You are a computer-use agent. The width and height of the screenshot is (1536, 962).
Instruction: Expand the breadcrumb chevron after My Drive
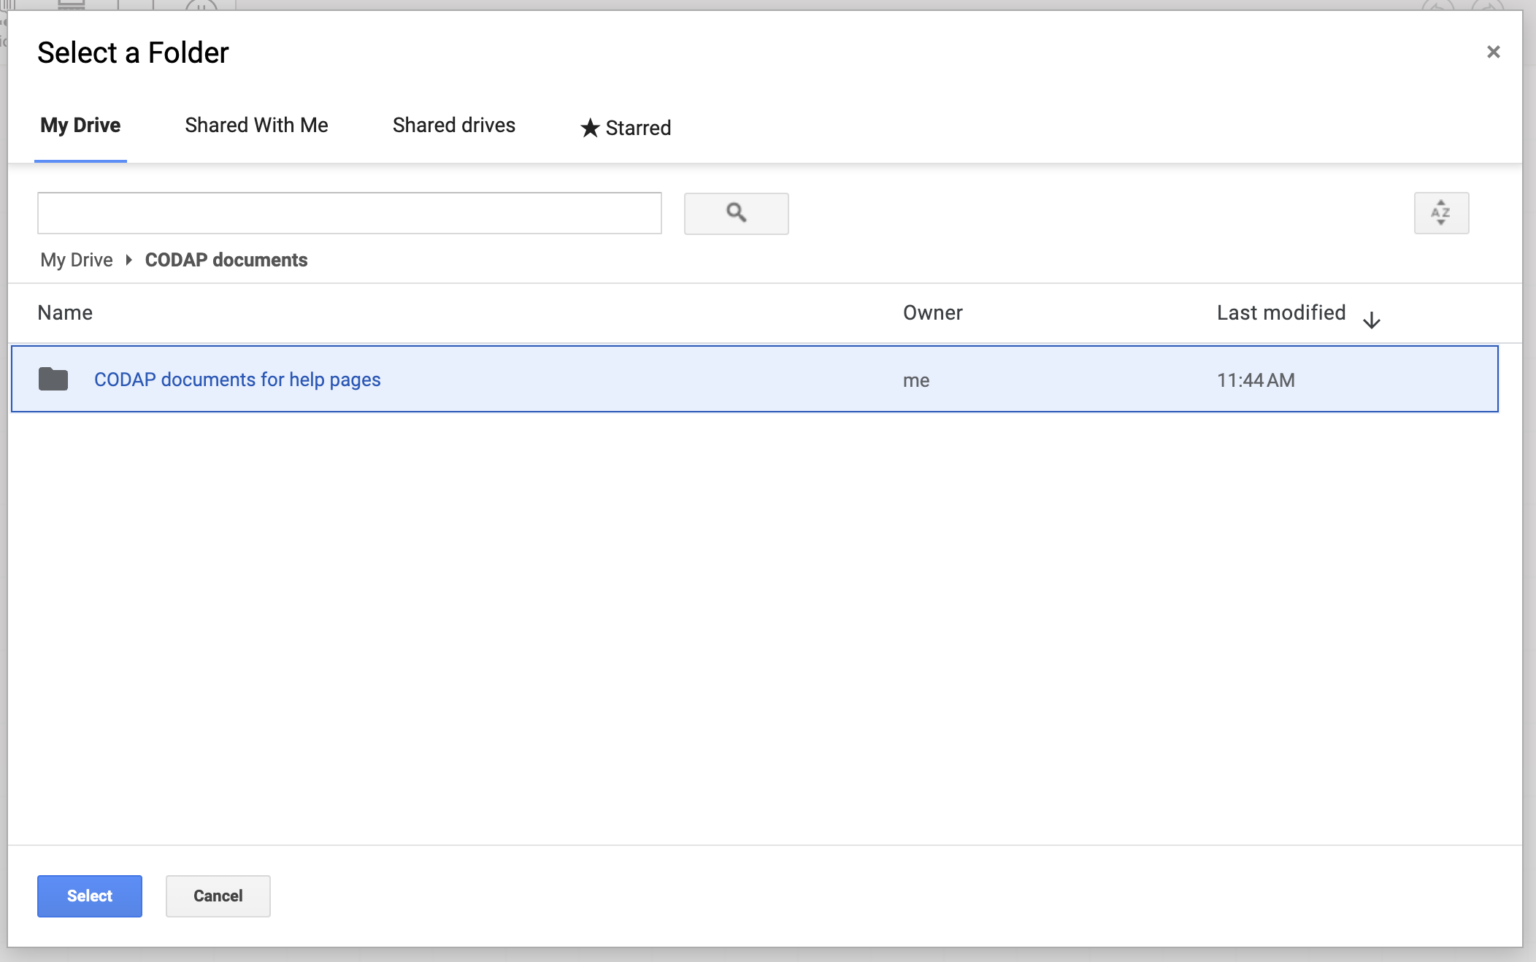click(x=129, y=259)
